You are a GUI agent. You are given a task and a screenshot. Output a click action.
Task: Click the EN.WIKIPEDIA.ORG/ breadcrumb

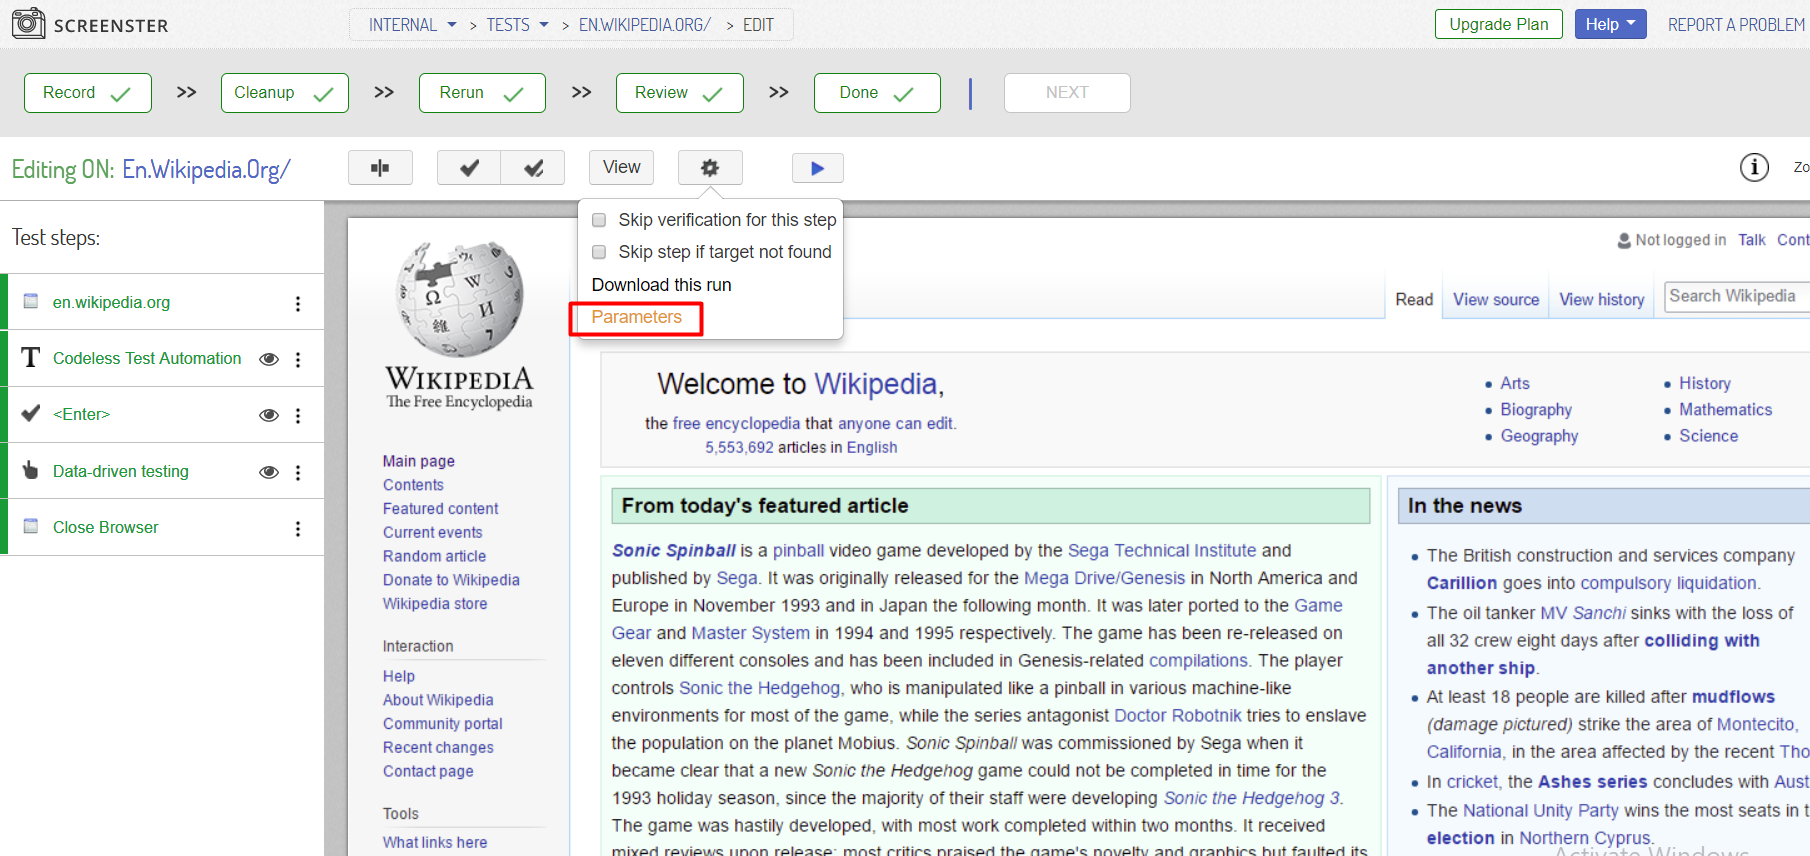(644, 25)
